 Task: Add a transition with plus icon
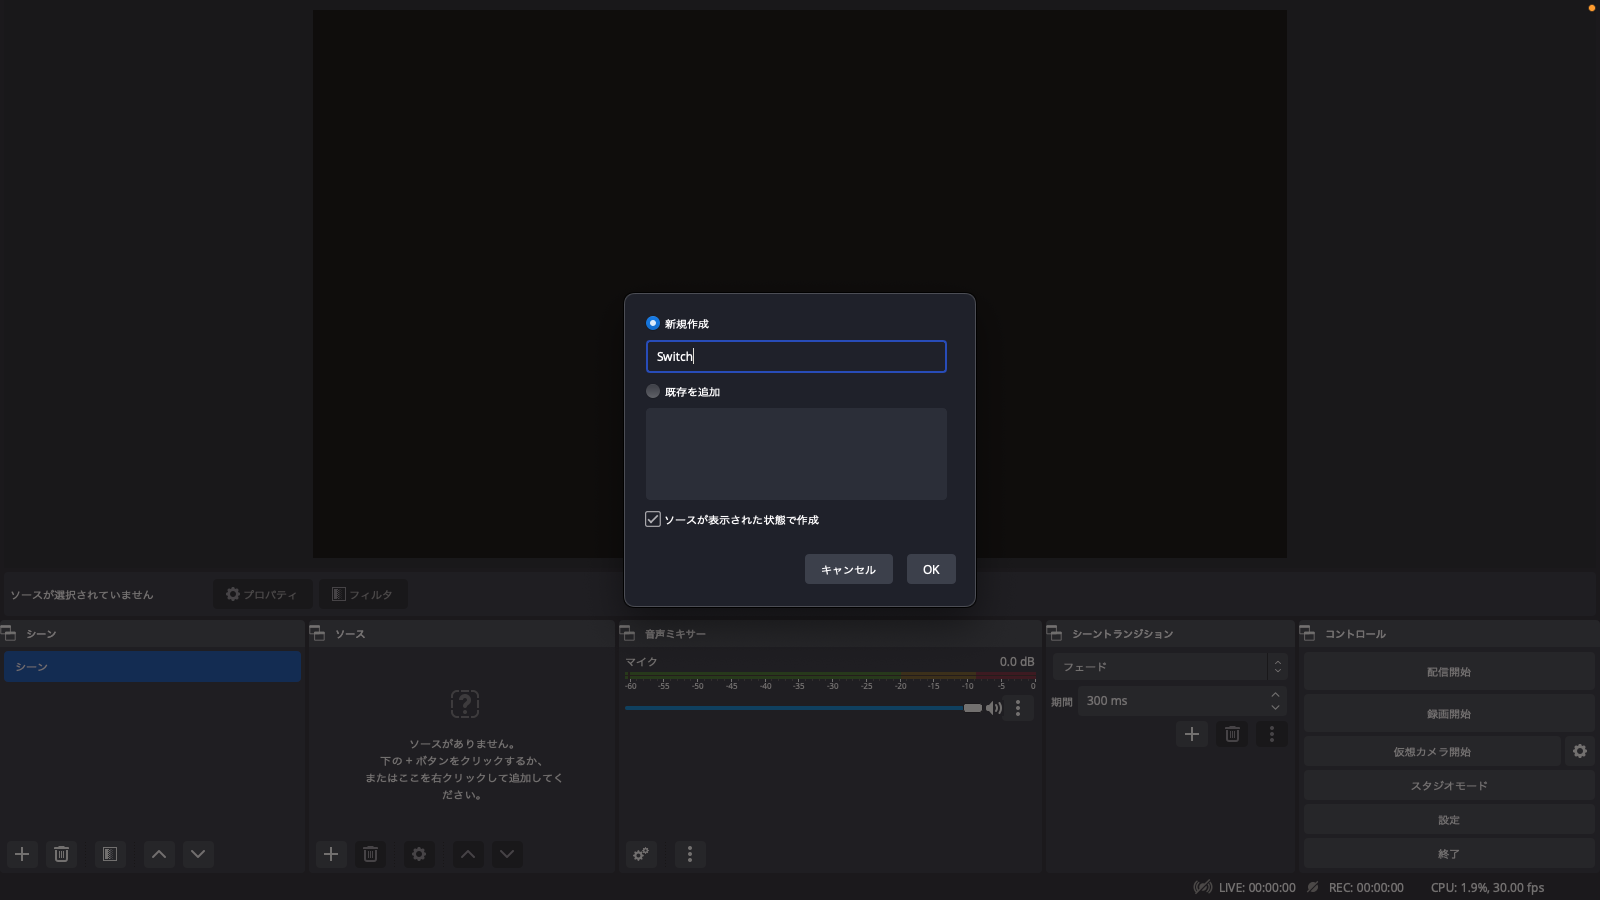coord(1192,734)
